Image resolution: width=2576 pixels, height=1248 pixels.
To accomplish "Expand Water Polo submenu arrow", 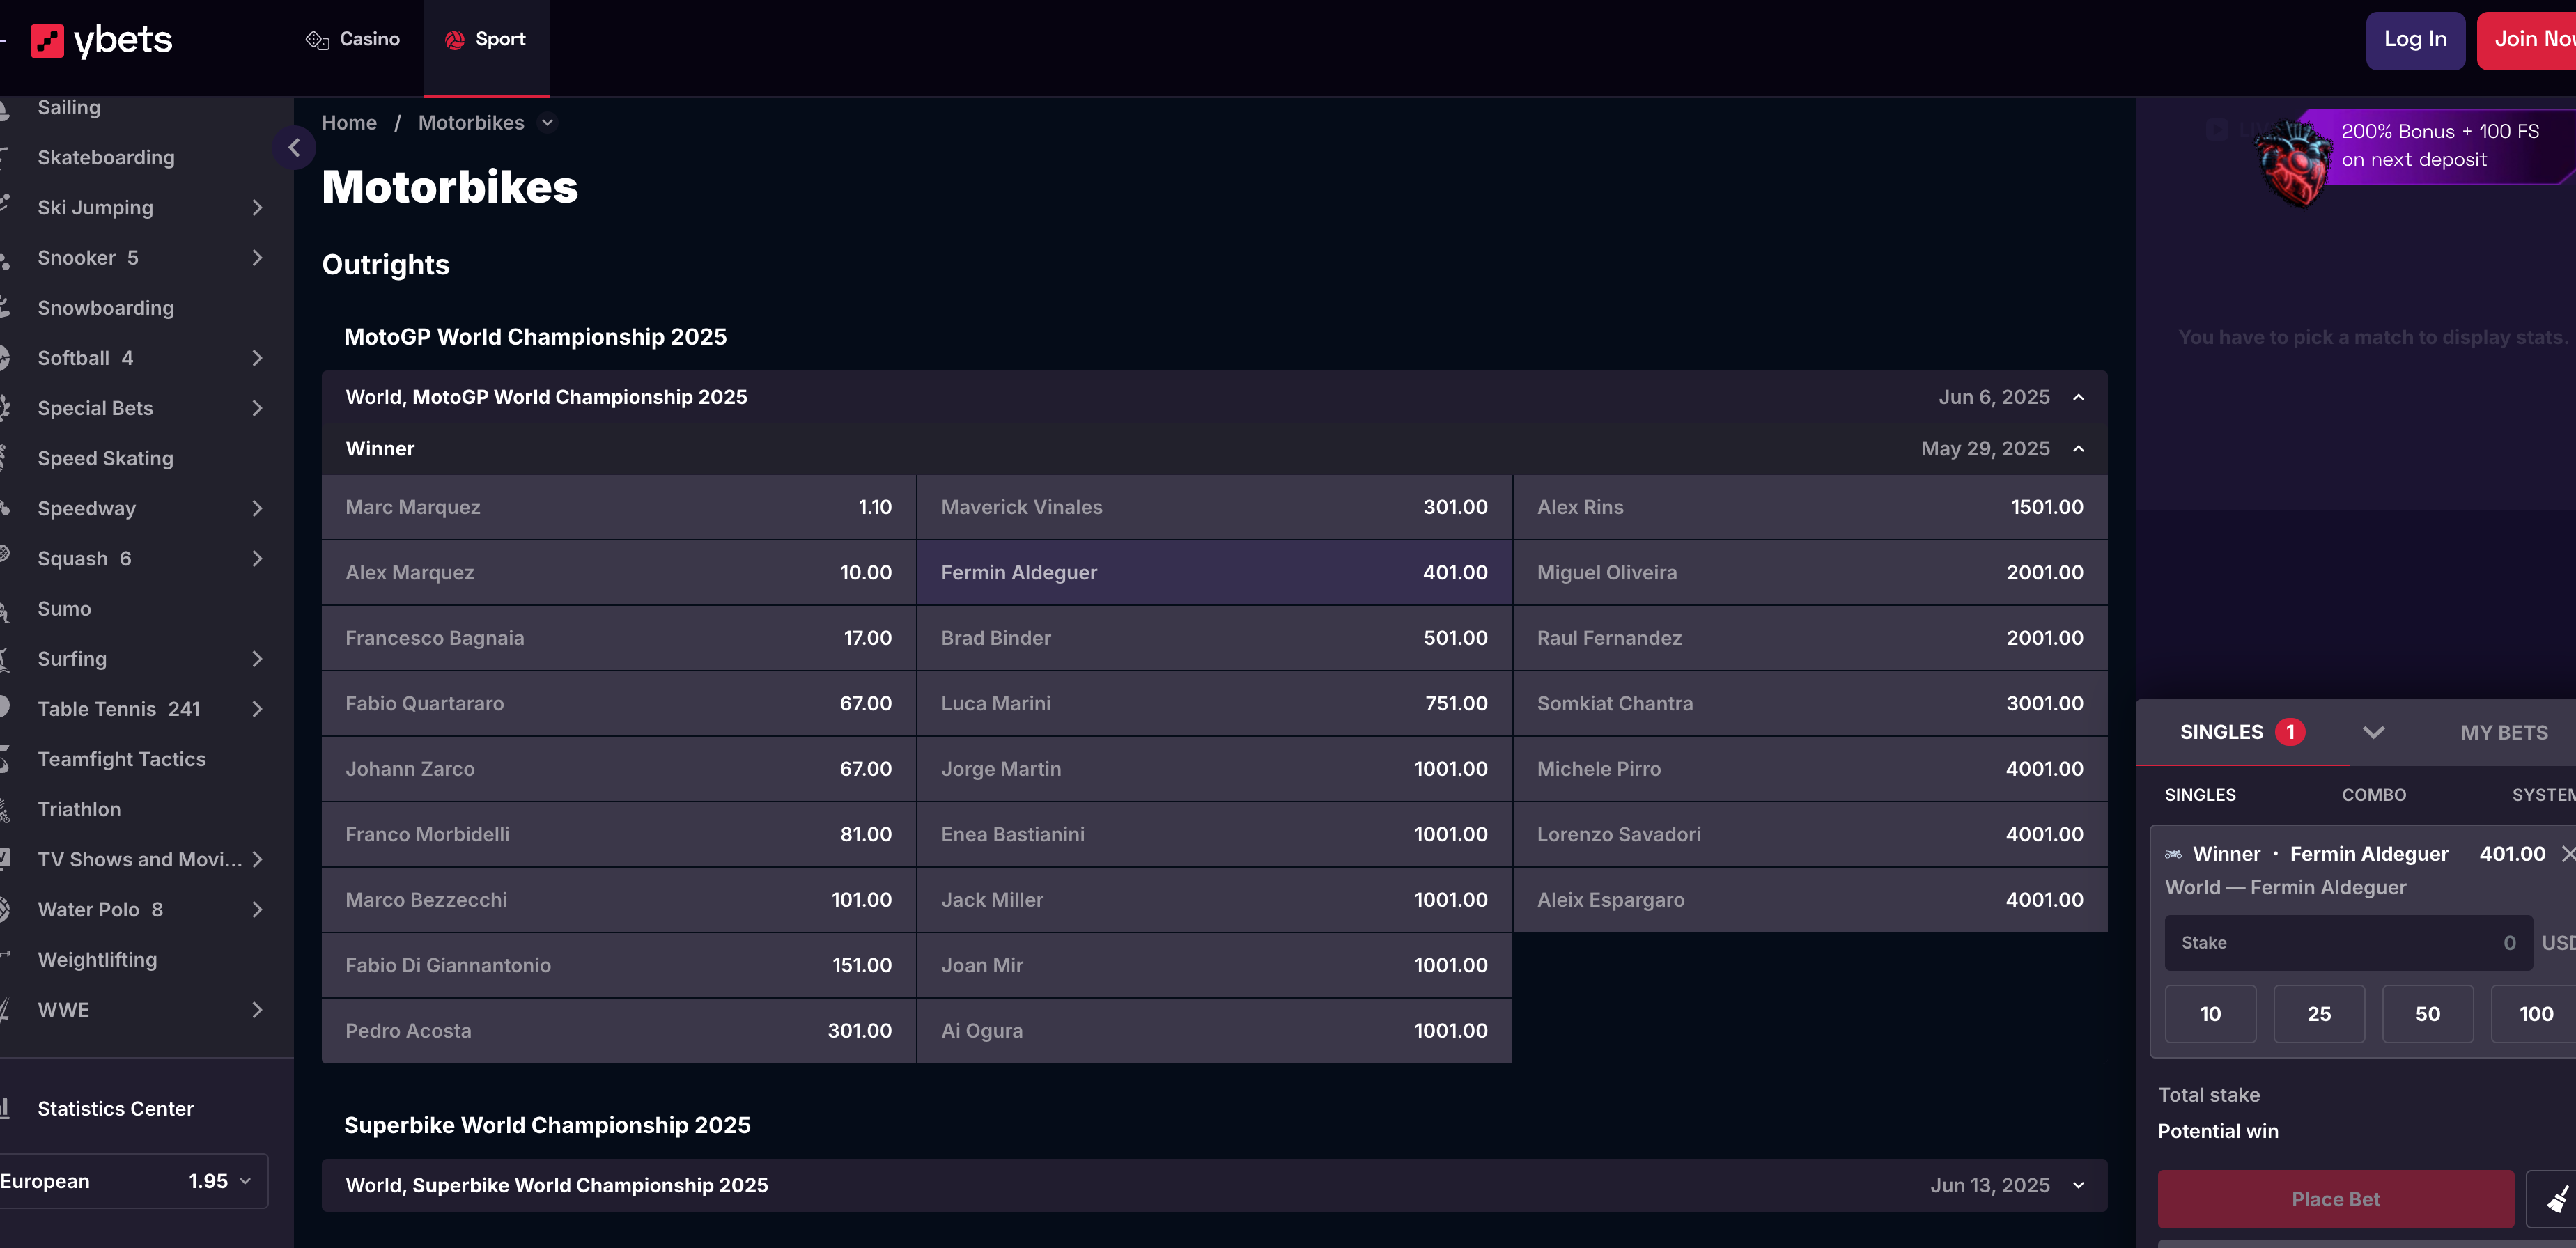I will pyautogui.click(x=257, y=910).
